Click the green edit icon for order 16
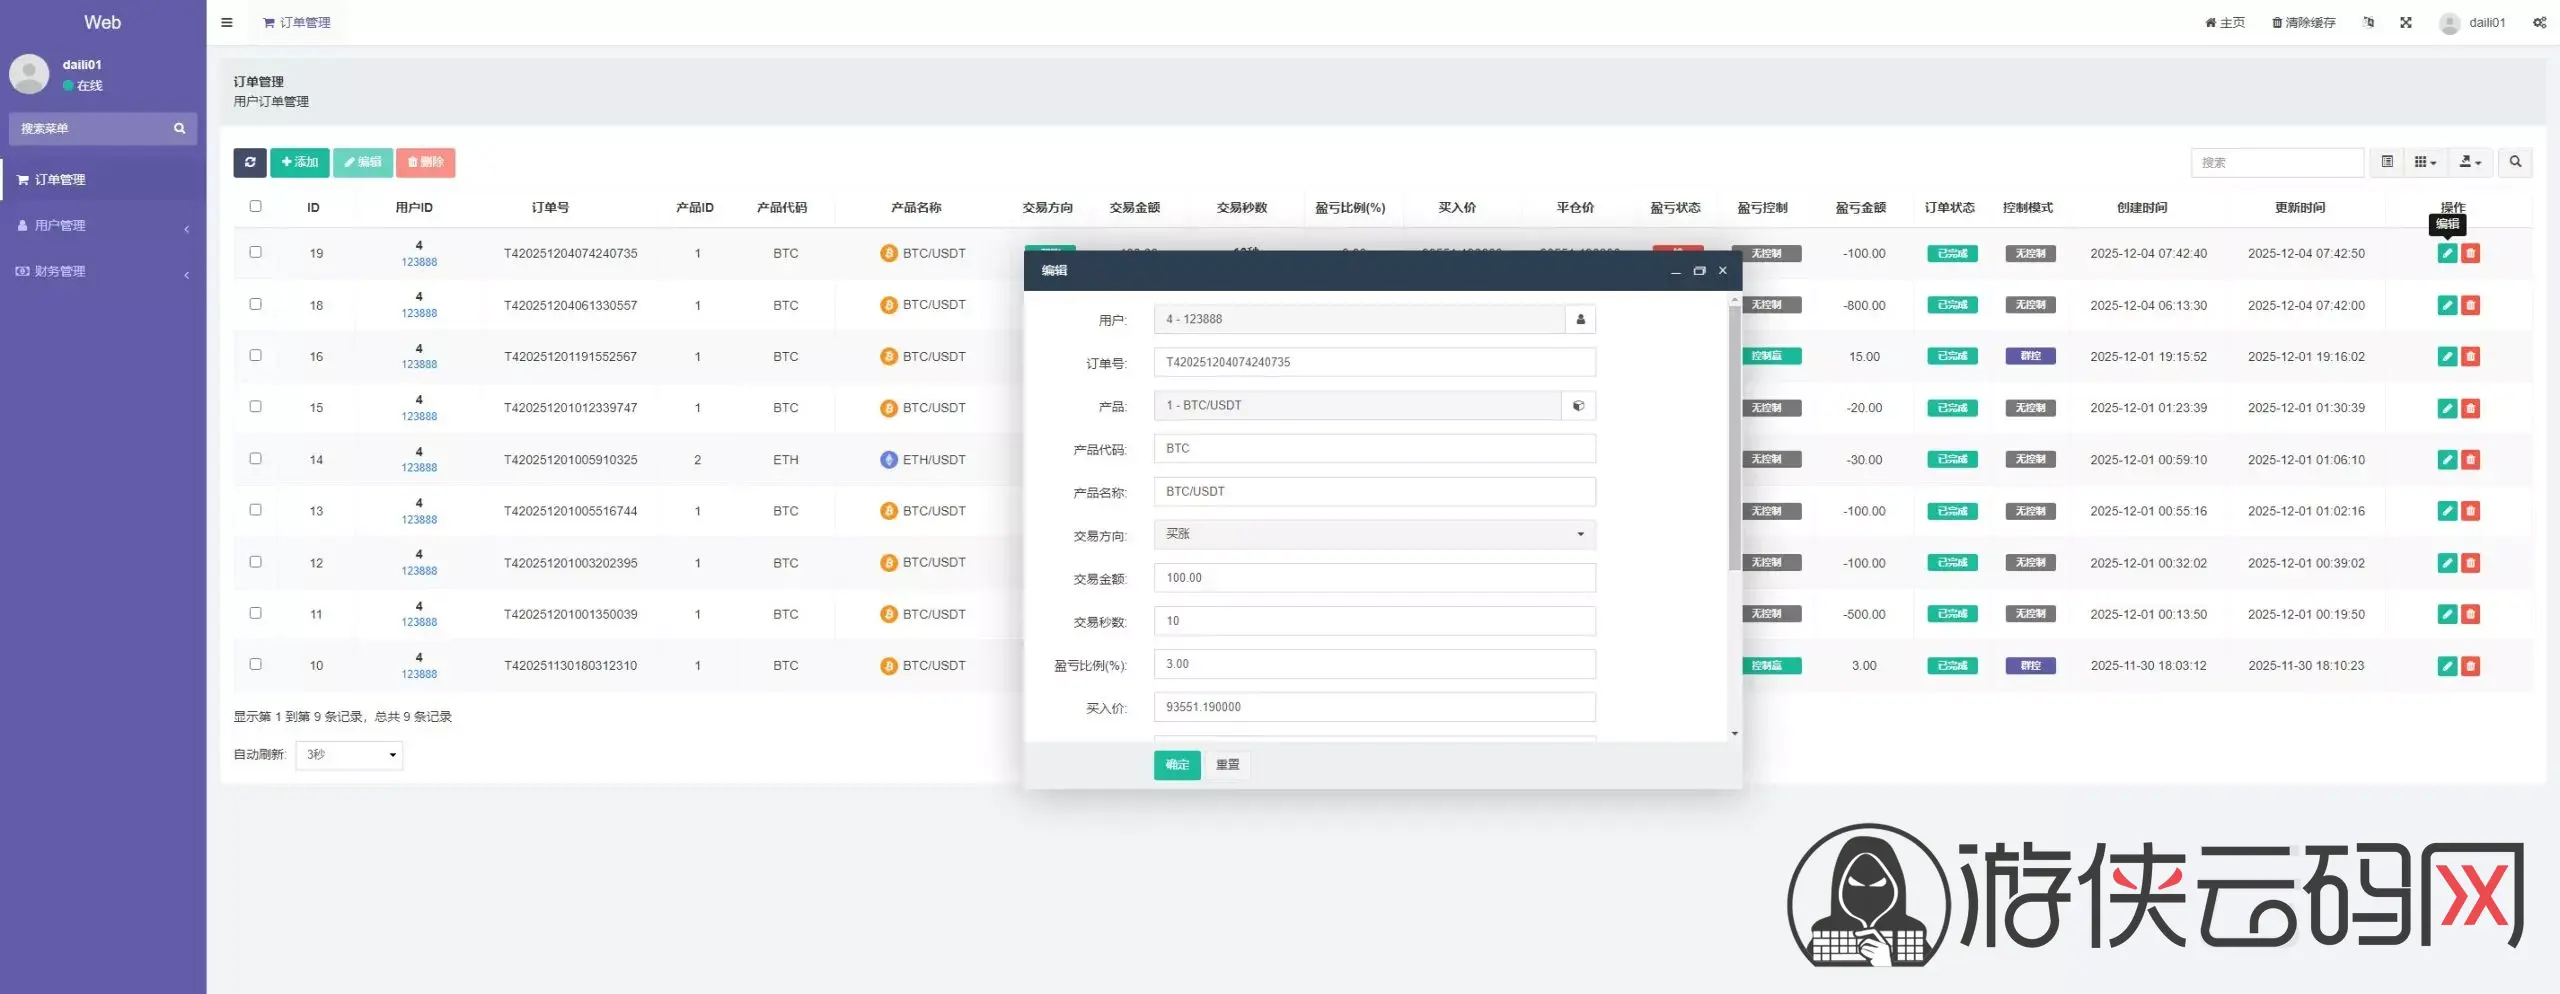 click(2446, 356)
